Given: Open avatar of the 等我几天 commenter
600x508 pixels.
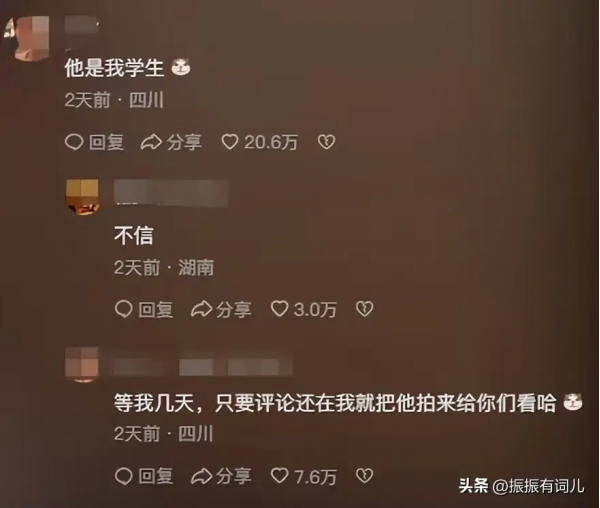Looking at the screenshot, I should click(x=82, y=364).
